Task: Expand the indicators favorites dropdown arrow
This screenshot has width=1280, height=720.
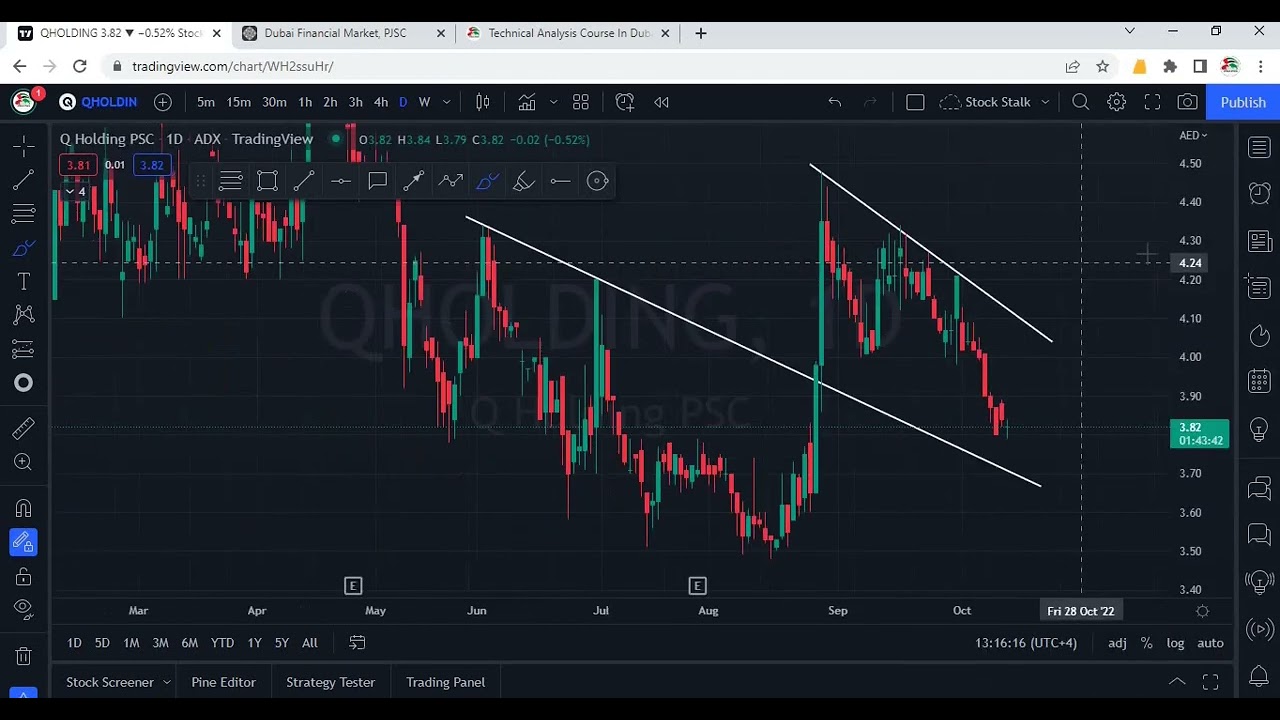Action: 553,102
